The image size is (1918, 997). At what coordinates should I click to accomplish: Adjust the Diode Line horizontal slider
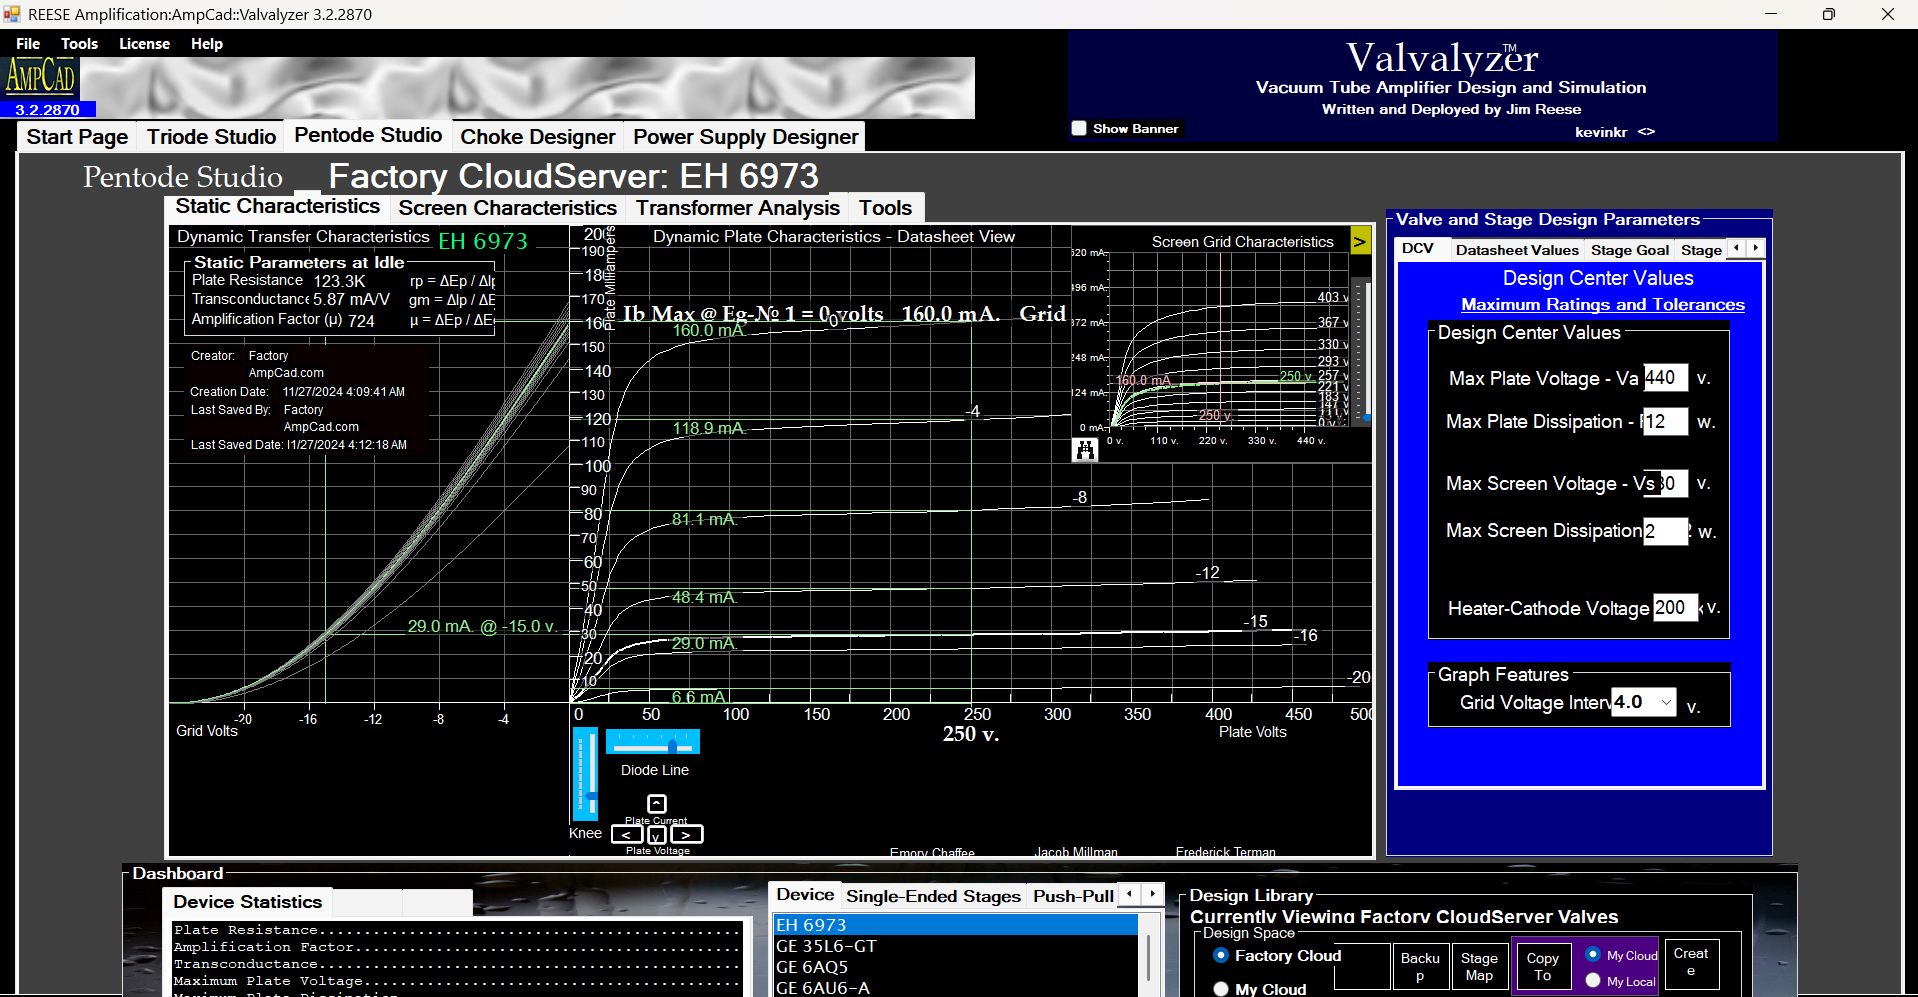point(653,742)
